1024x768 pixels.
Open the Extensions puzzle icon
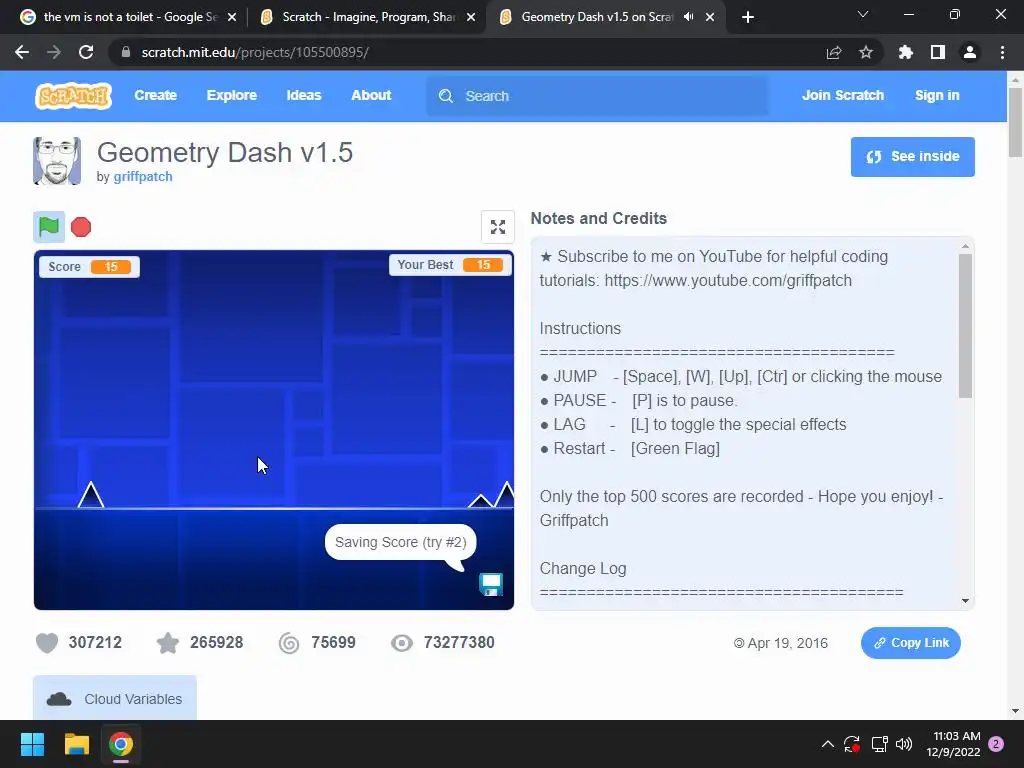click(x=906, y=52)
